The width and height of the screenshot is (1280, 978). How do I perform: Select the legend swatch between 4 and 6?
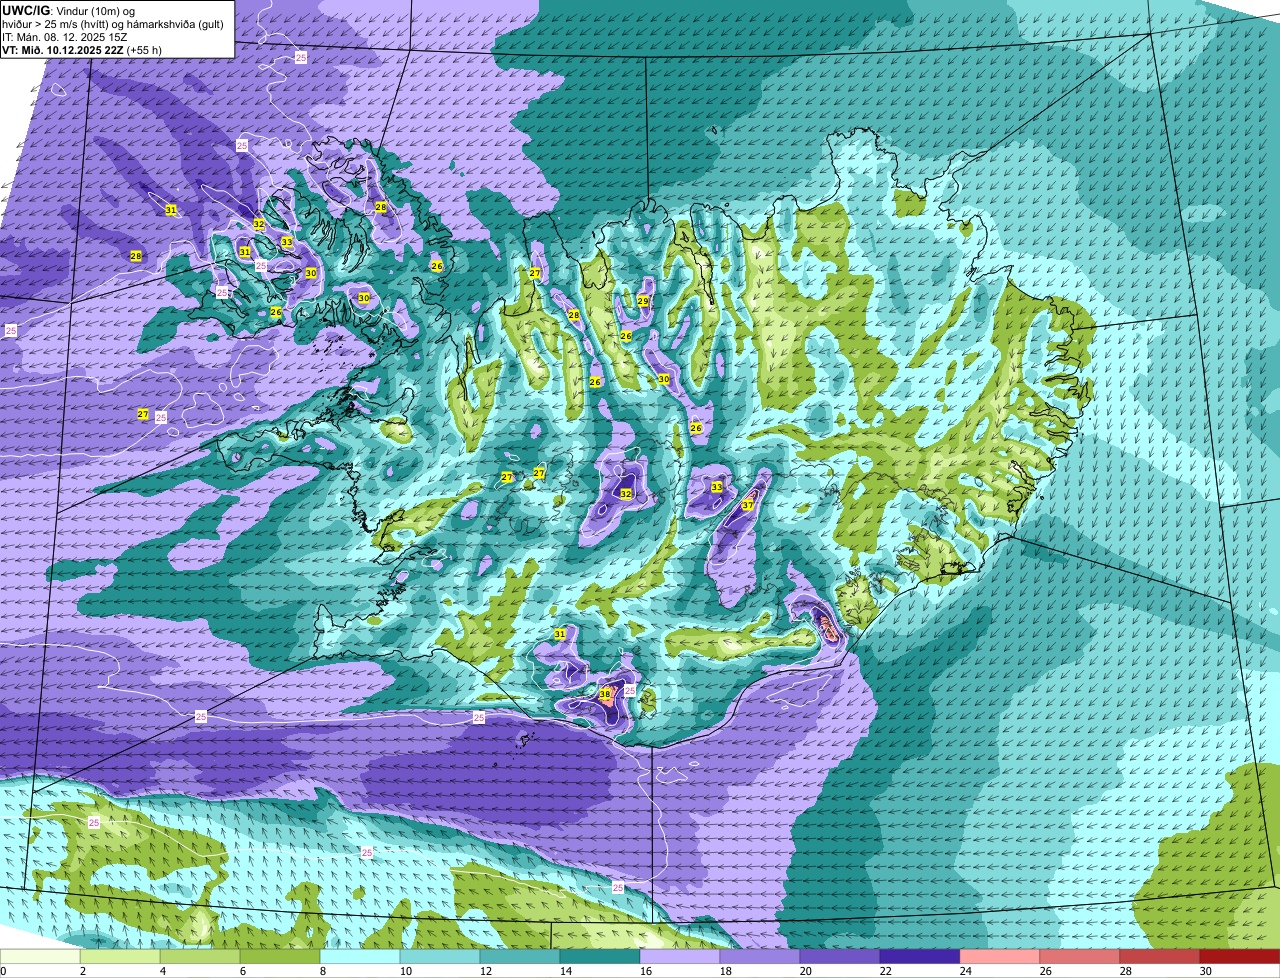pyautogui.click(x=200, y=956)
